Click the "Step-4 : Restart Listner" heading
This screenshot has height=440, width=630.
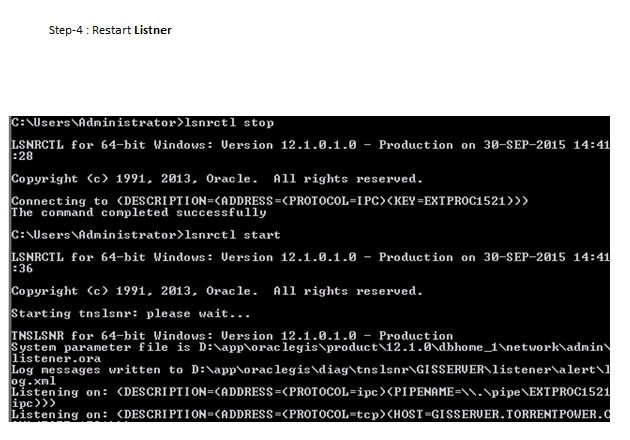[x=110, y=30]
